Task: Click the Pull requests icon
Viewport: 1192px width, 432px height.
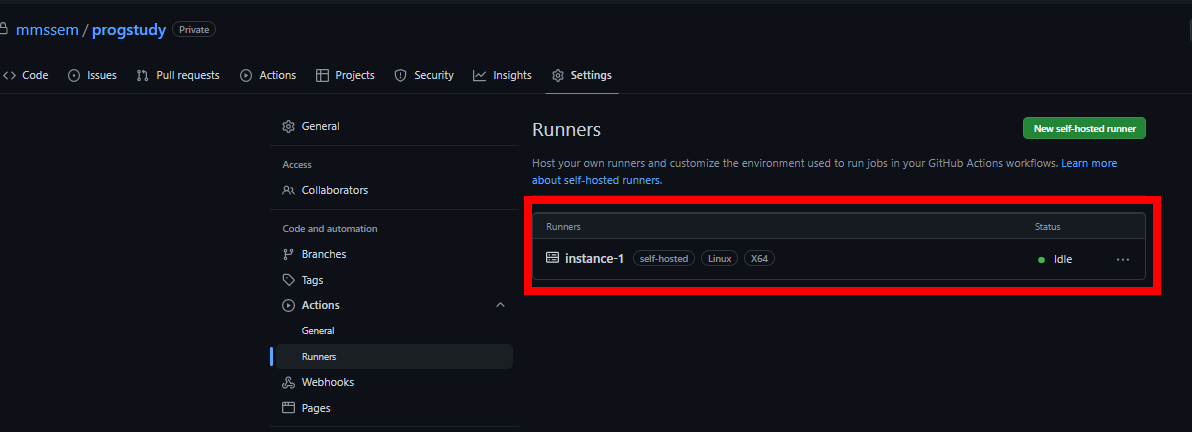Action: click(x=142, y=75)
